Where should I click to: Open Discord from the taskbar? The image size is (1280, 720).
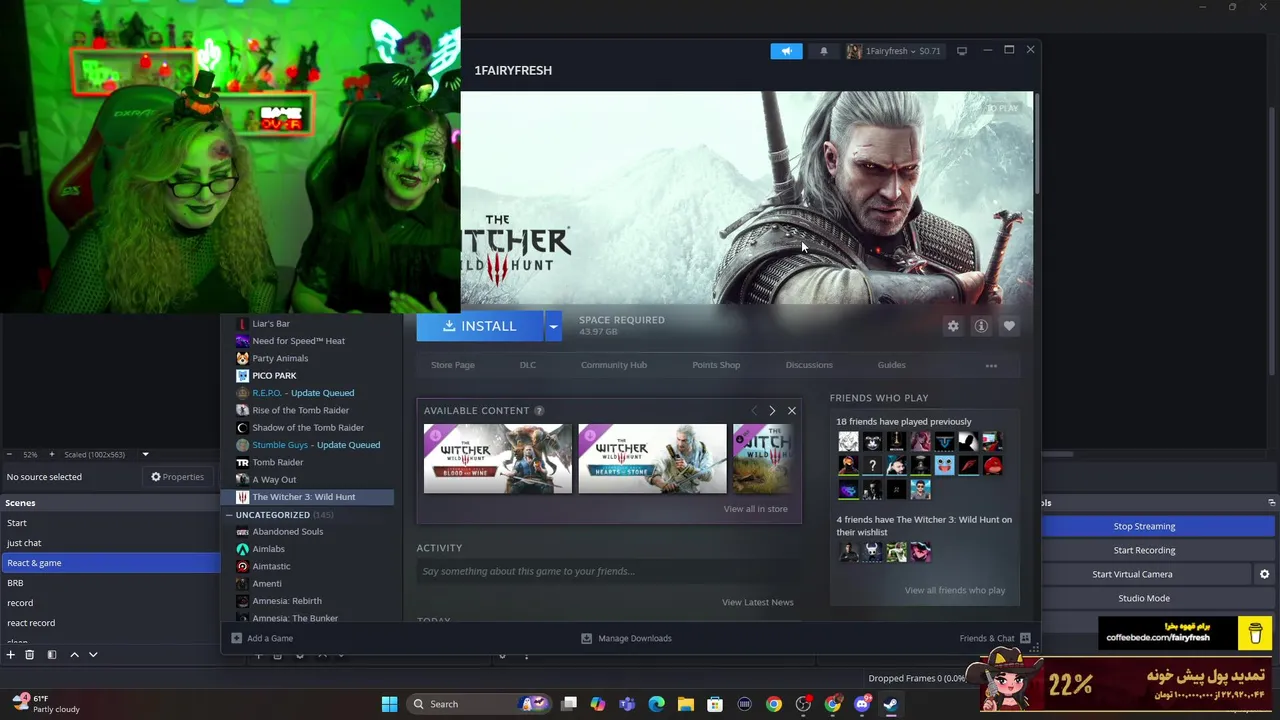(862, 704)
